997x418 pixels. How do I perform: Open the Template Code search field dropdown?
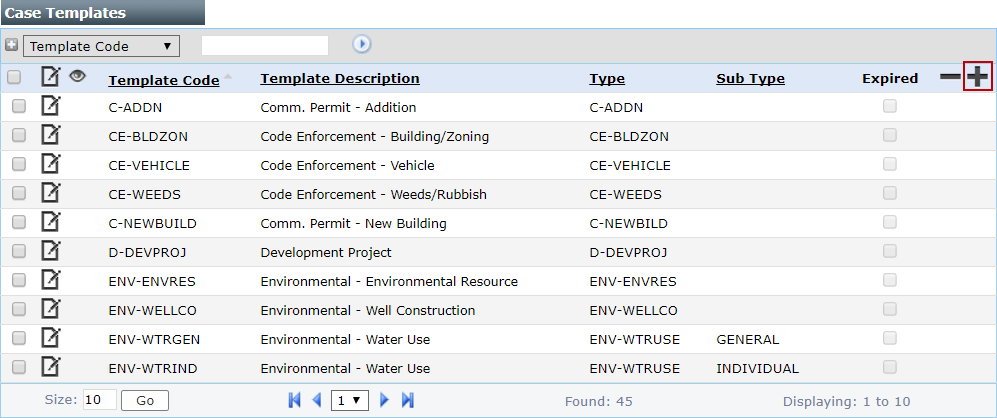point(100,46)
